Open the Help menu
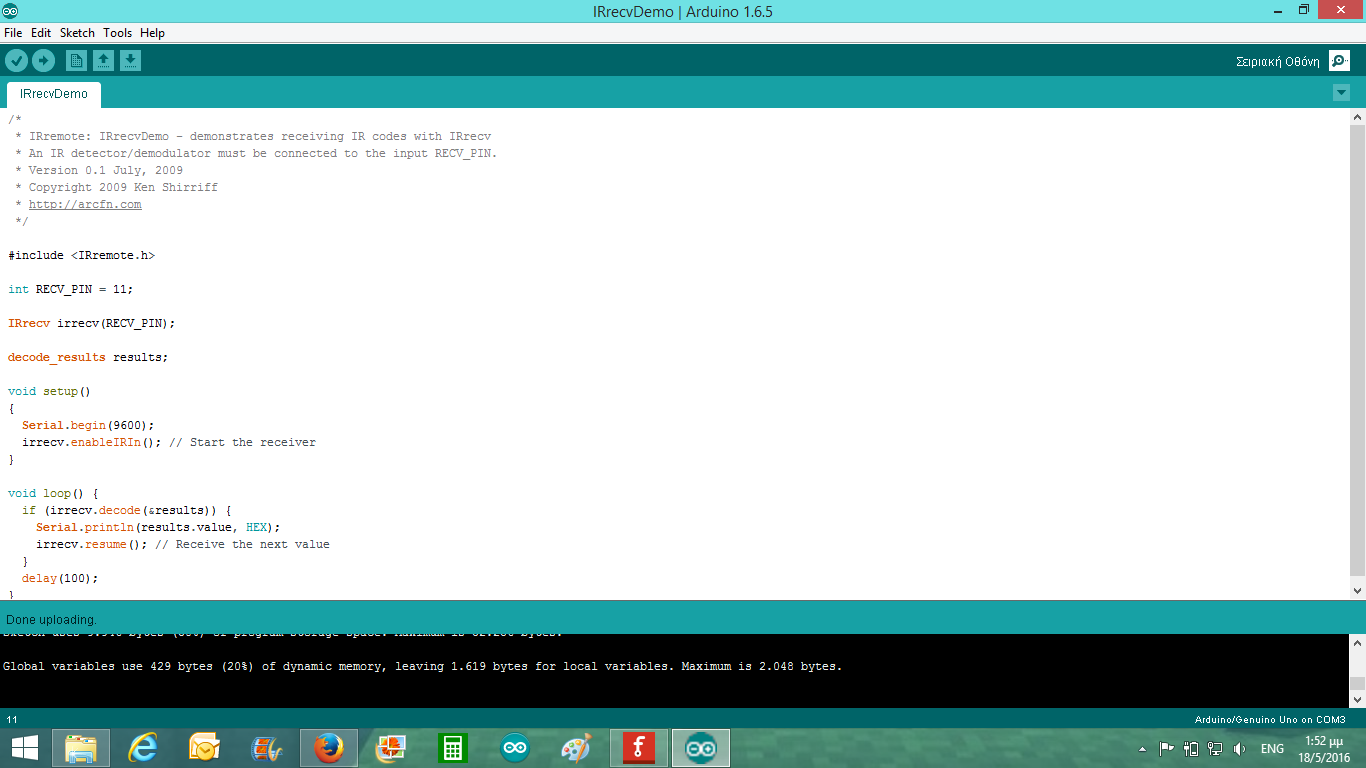 pyautogui.click(x=152, y=33)
